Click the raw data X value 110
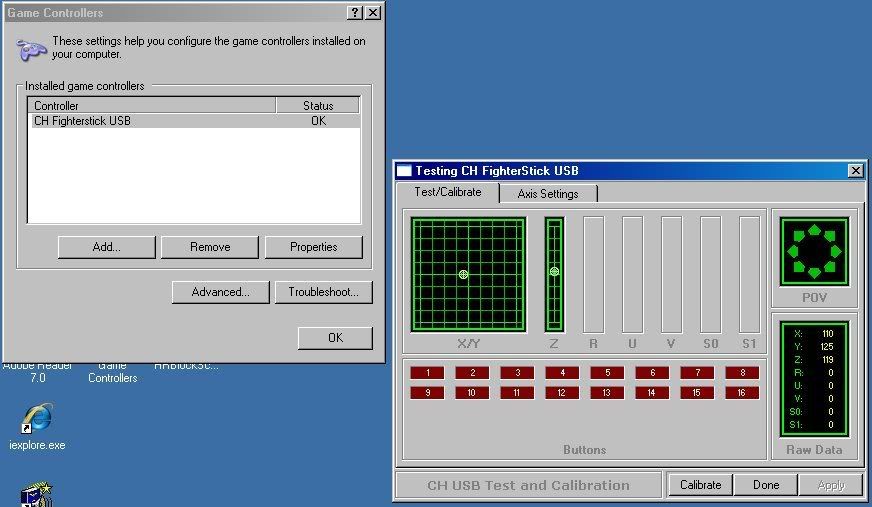The image size is (872, 507). 828,334
